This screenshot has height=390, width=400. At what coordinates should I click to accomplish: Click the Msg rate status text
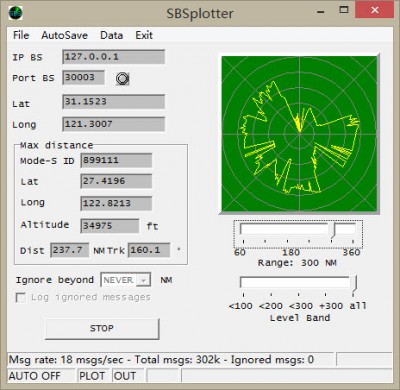[161, 360]
